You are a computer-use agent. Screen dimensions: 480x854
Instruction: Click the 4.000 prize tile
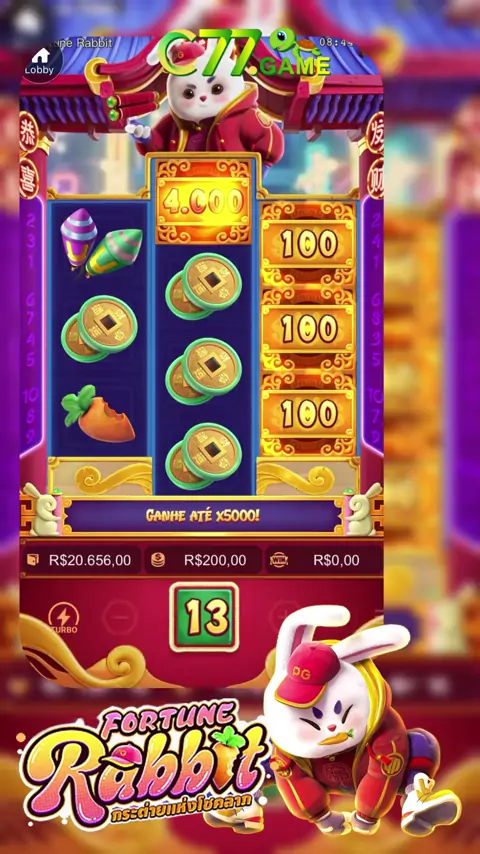click(x=204, y=202)
